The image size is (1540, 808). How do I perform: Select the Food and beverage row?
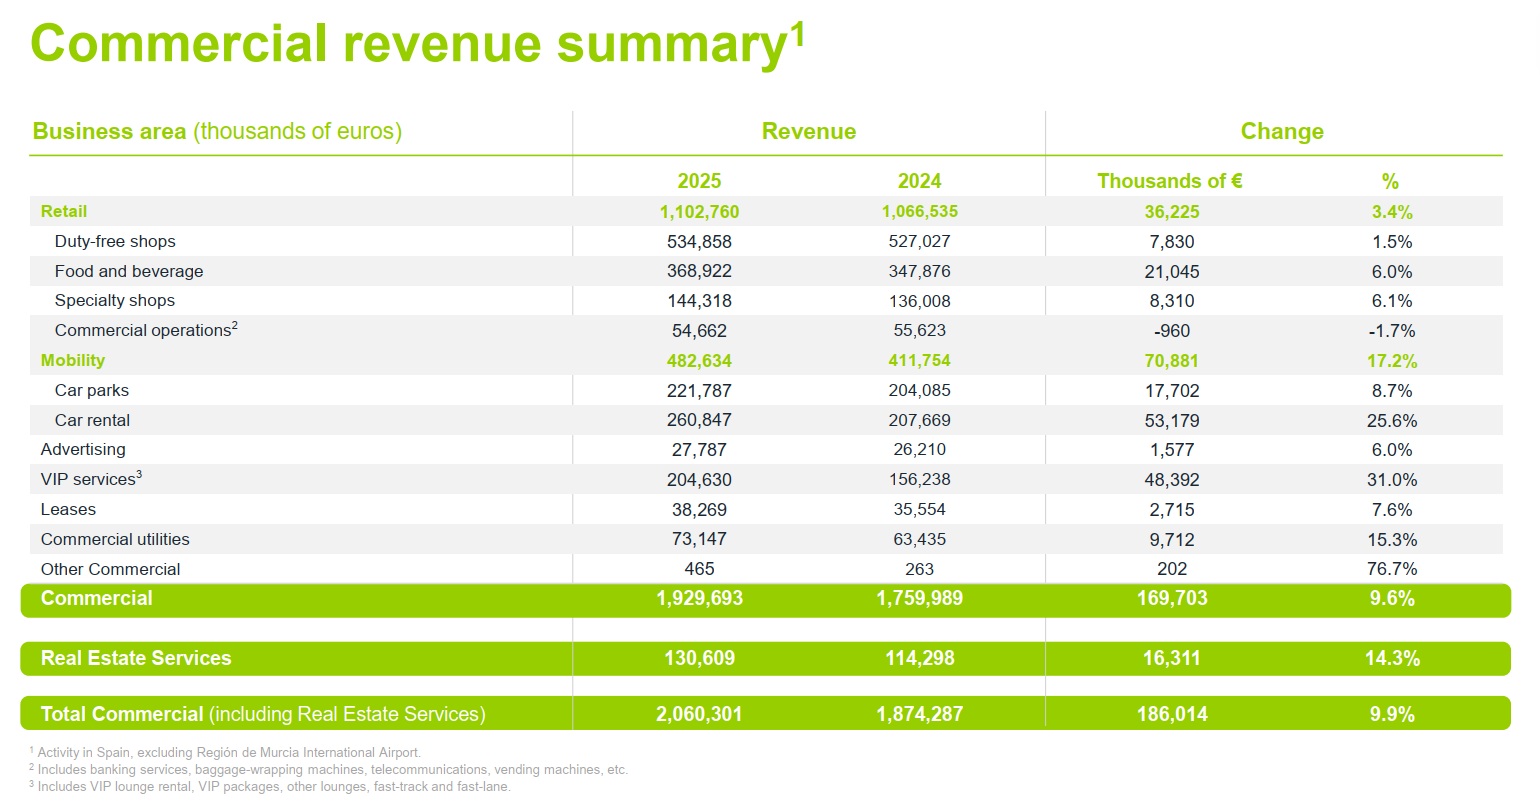[766, 271]
